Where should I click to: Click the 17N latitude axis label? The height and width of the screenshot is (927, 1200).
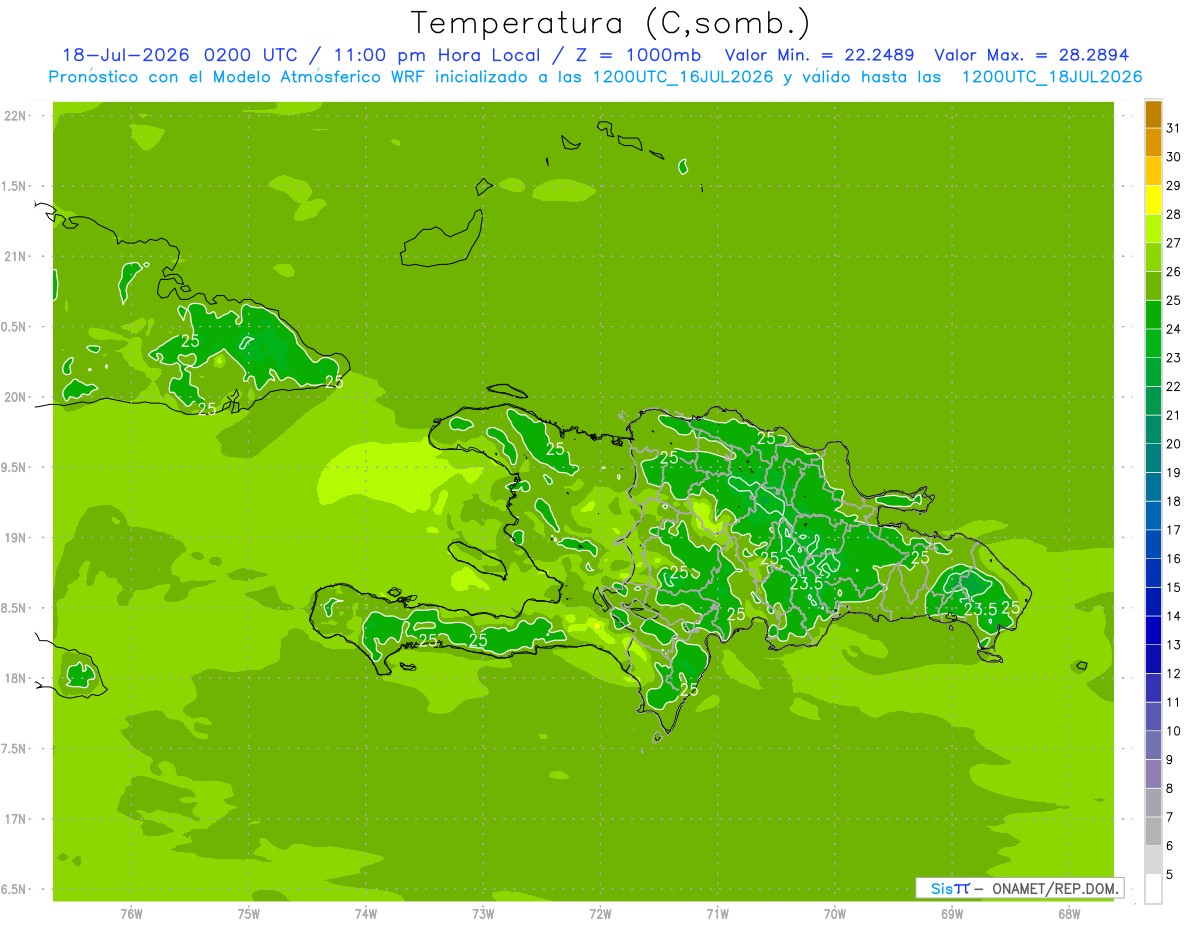tap(17, 819)
